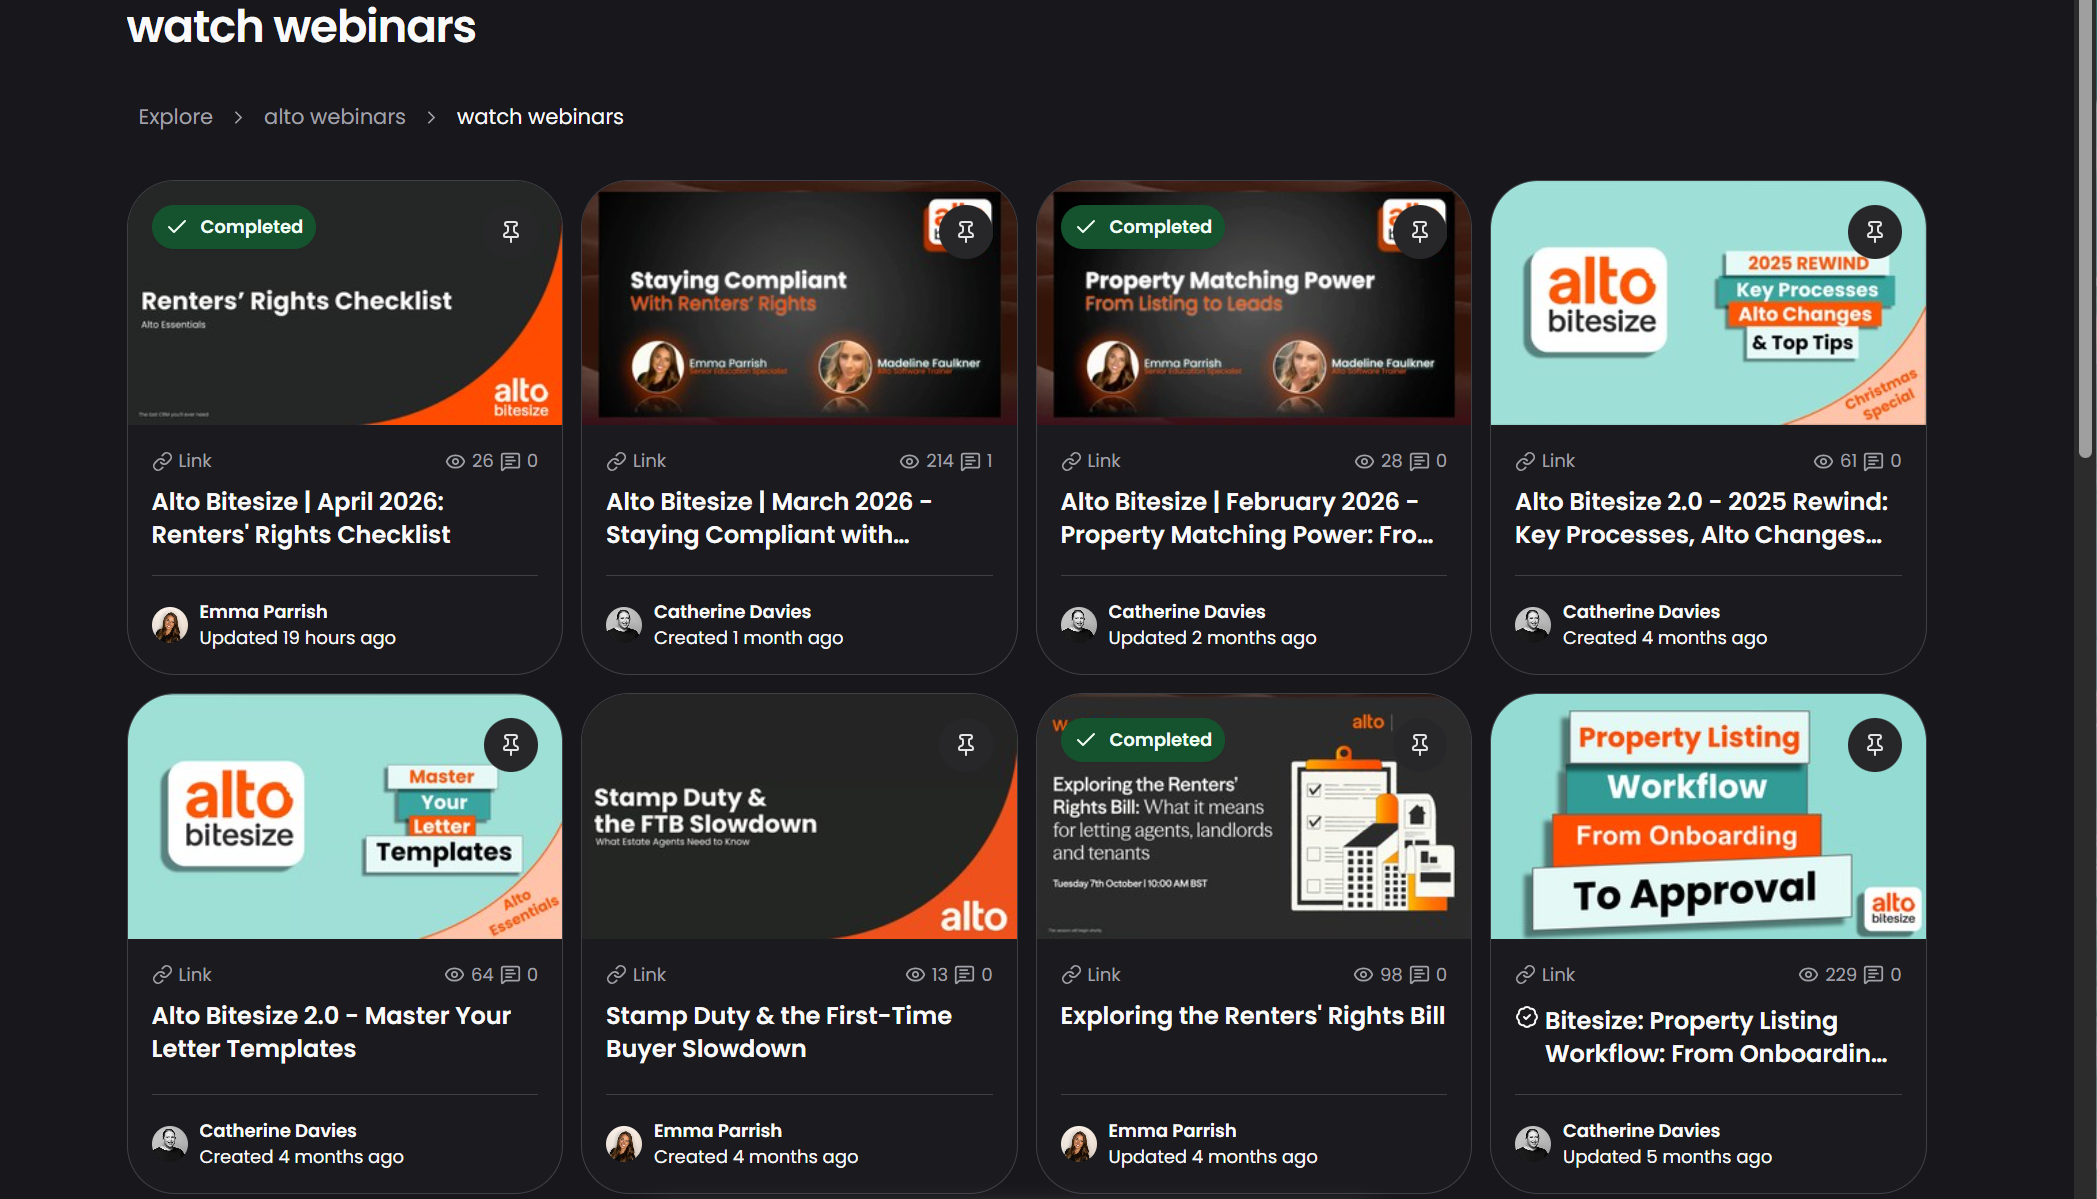
Task: Open comments icon on April 2026 card
Action: [510, 461]
